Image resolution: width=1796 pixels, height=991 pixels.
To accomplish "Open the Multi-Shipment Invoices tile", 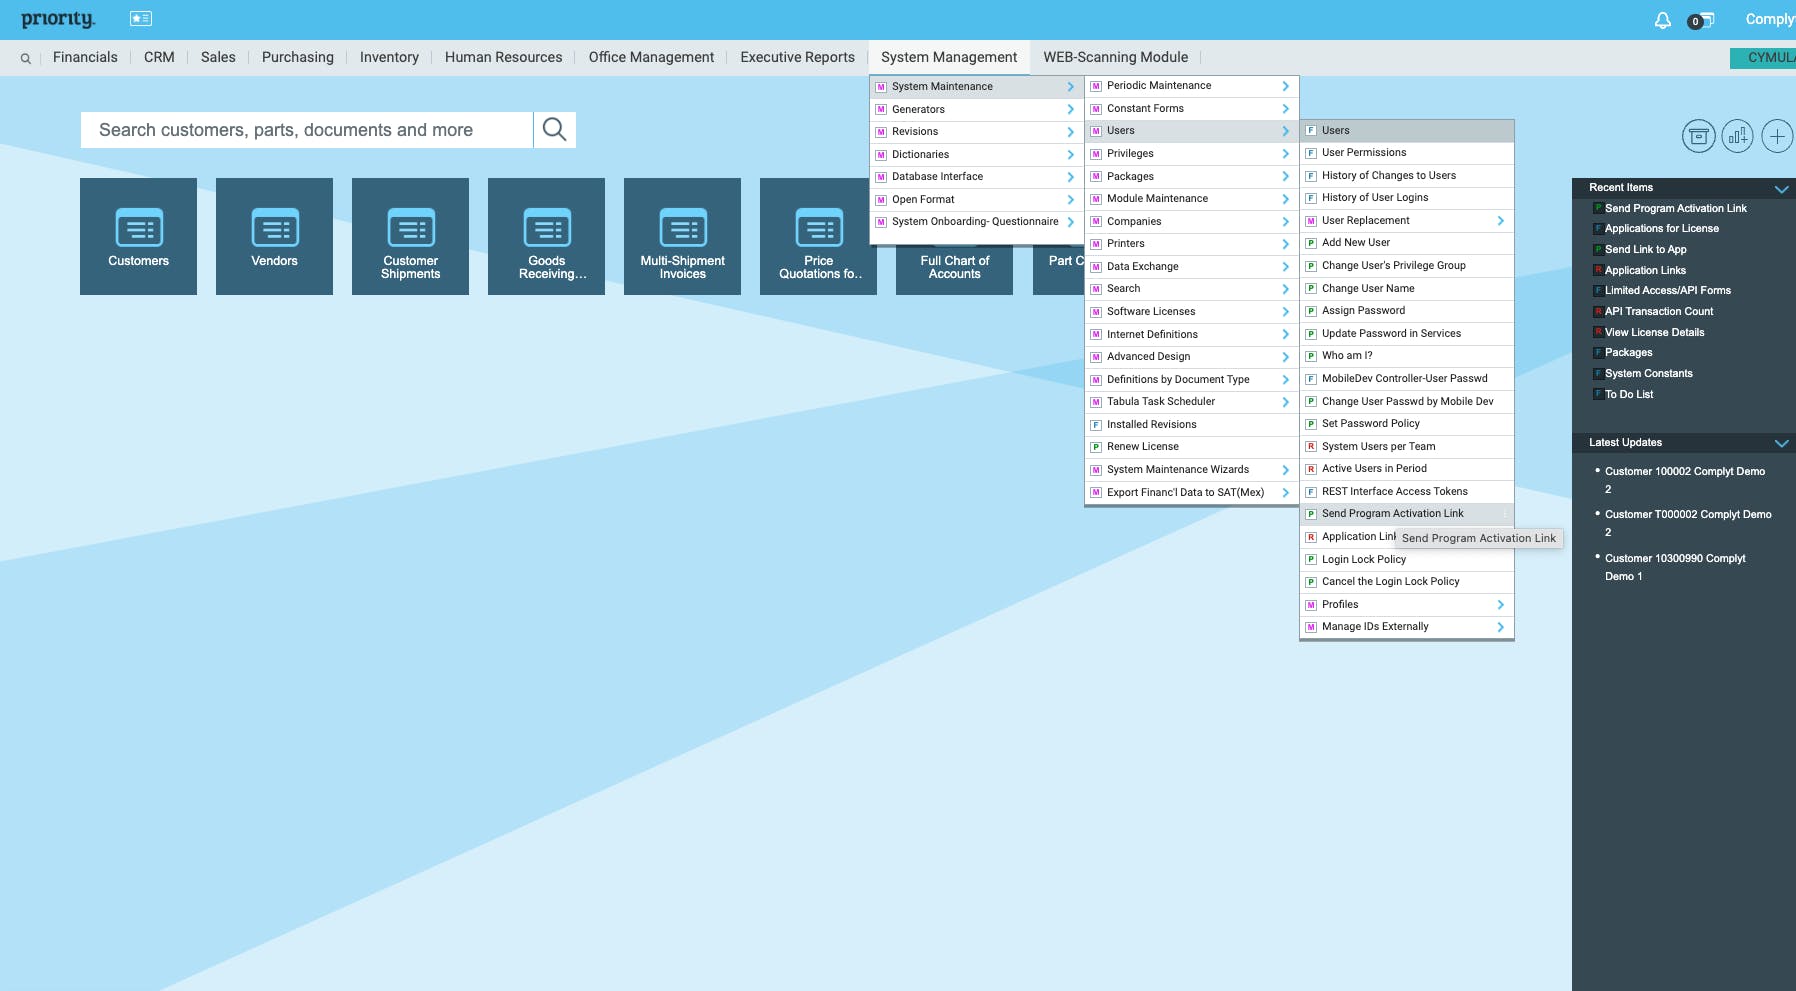I will 682,236.
